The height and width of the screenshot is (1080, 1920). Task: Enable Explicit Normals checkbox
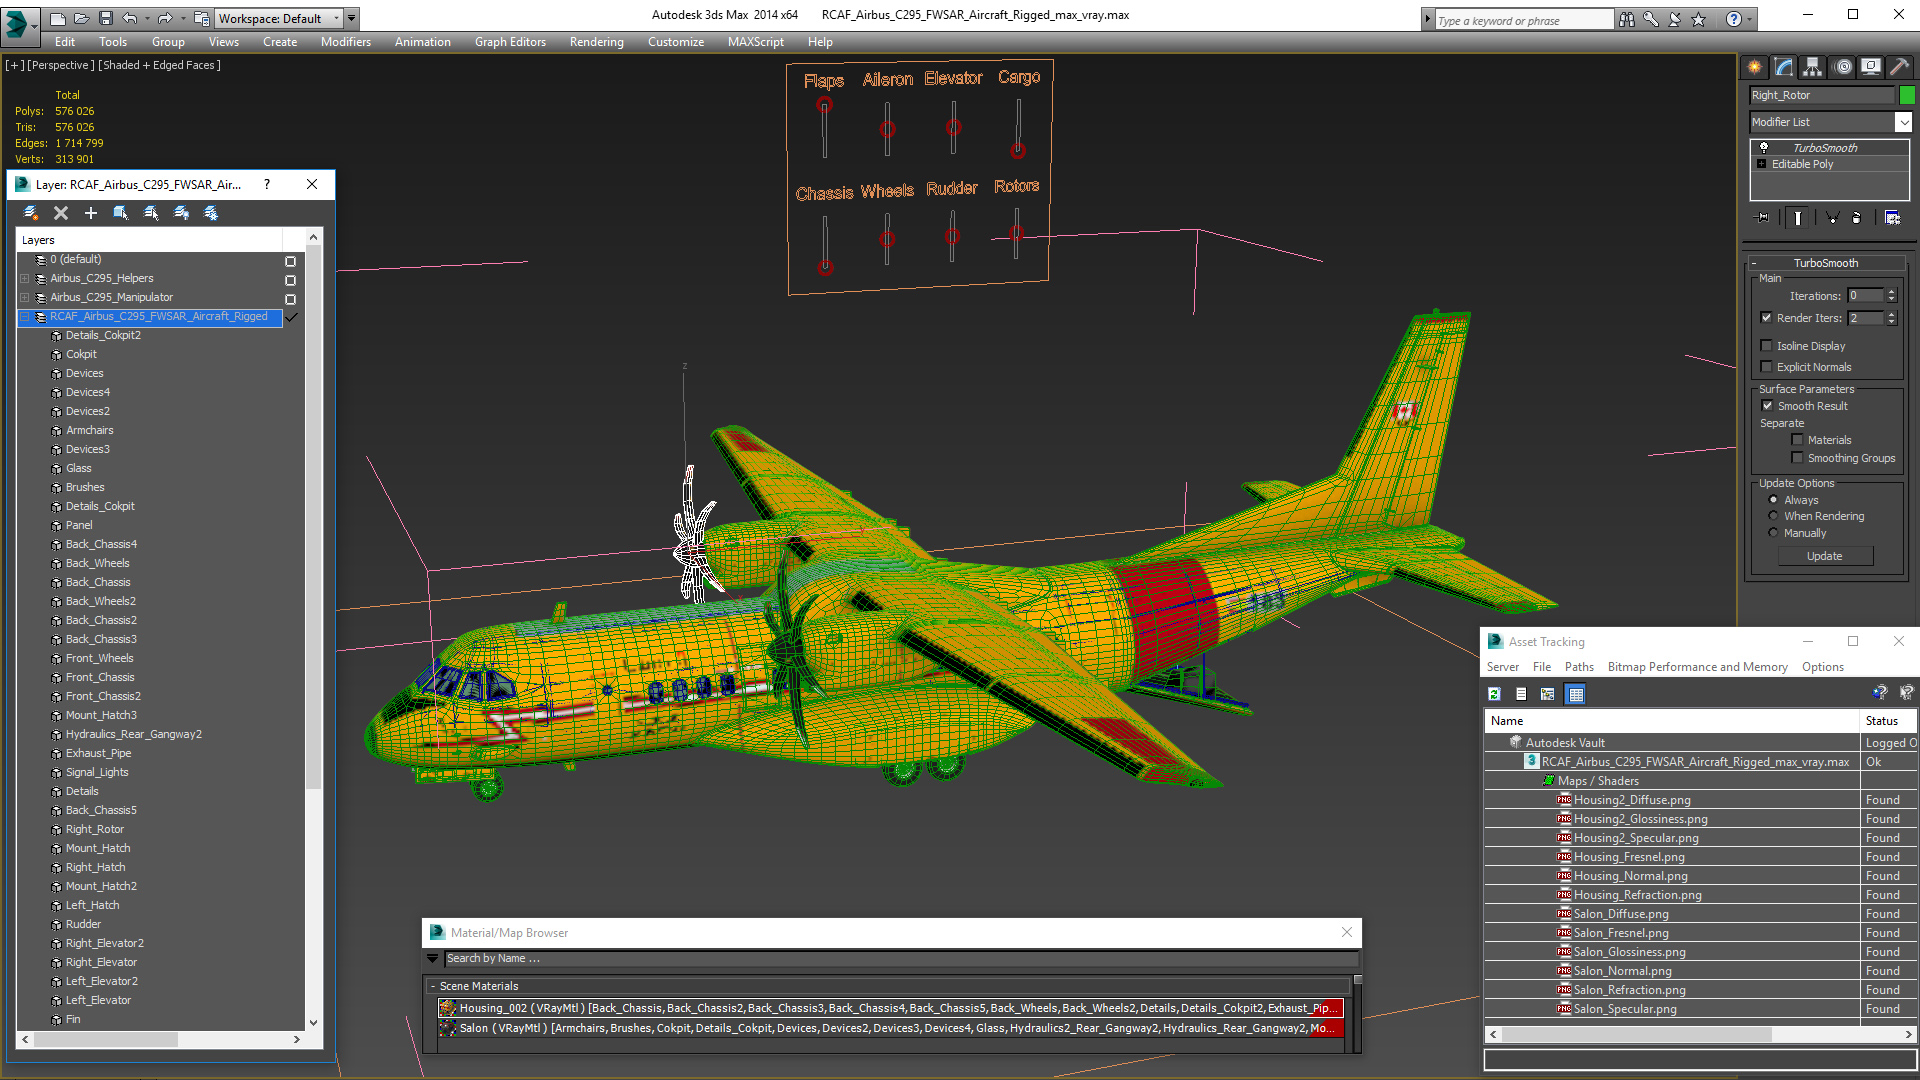1767,367
